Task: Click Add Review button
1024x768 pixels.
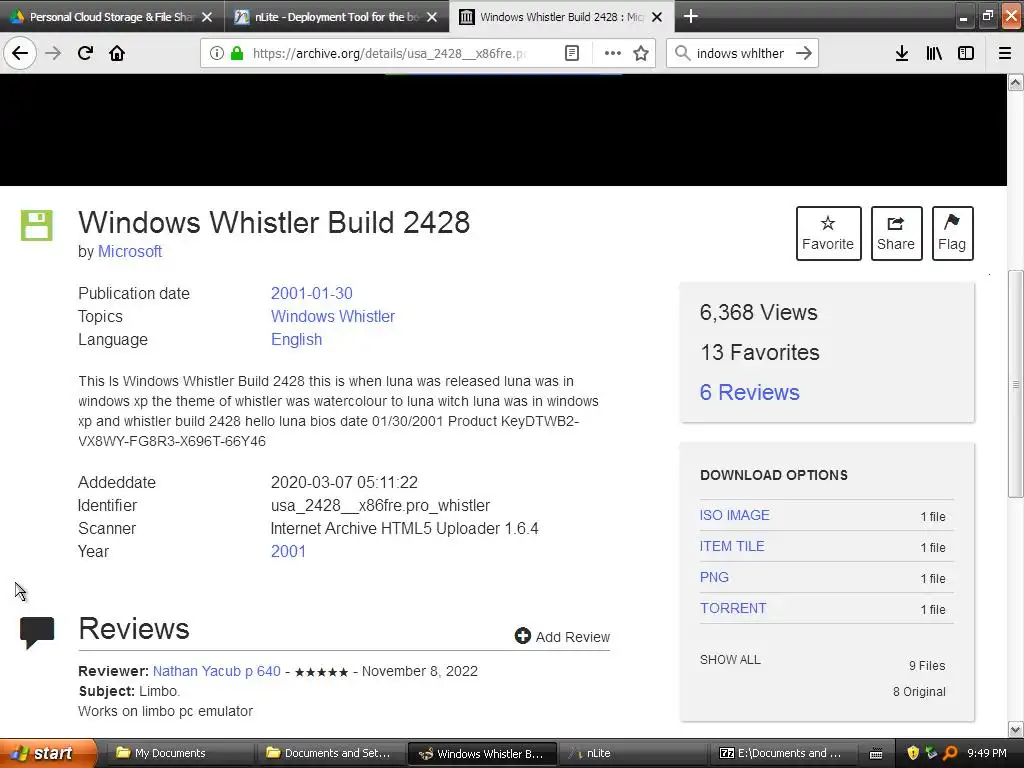Action: point(562,637)
